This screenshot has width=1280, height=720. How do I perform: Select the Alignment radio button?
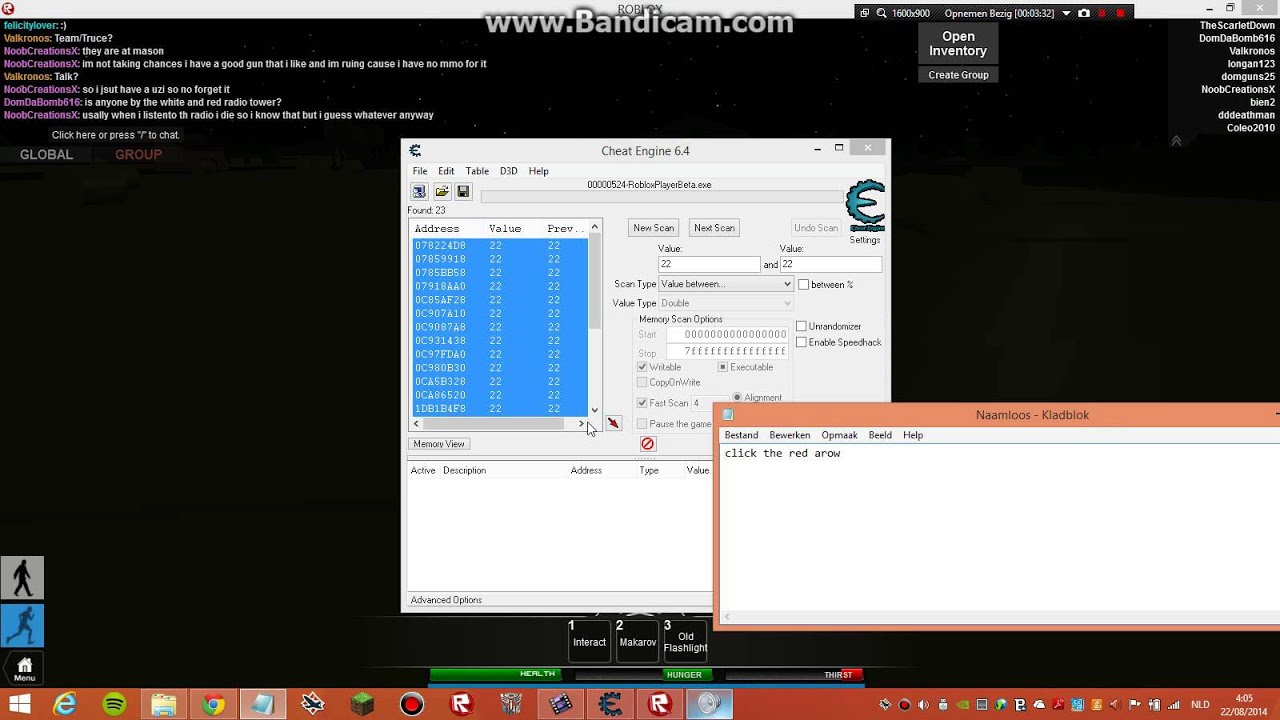coord(737,397)
